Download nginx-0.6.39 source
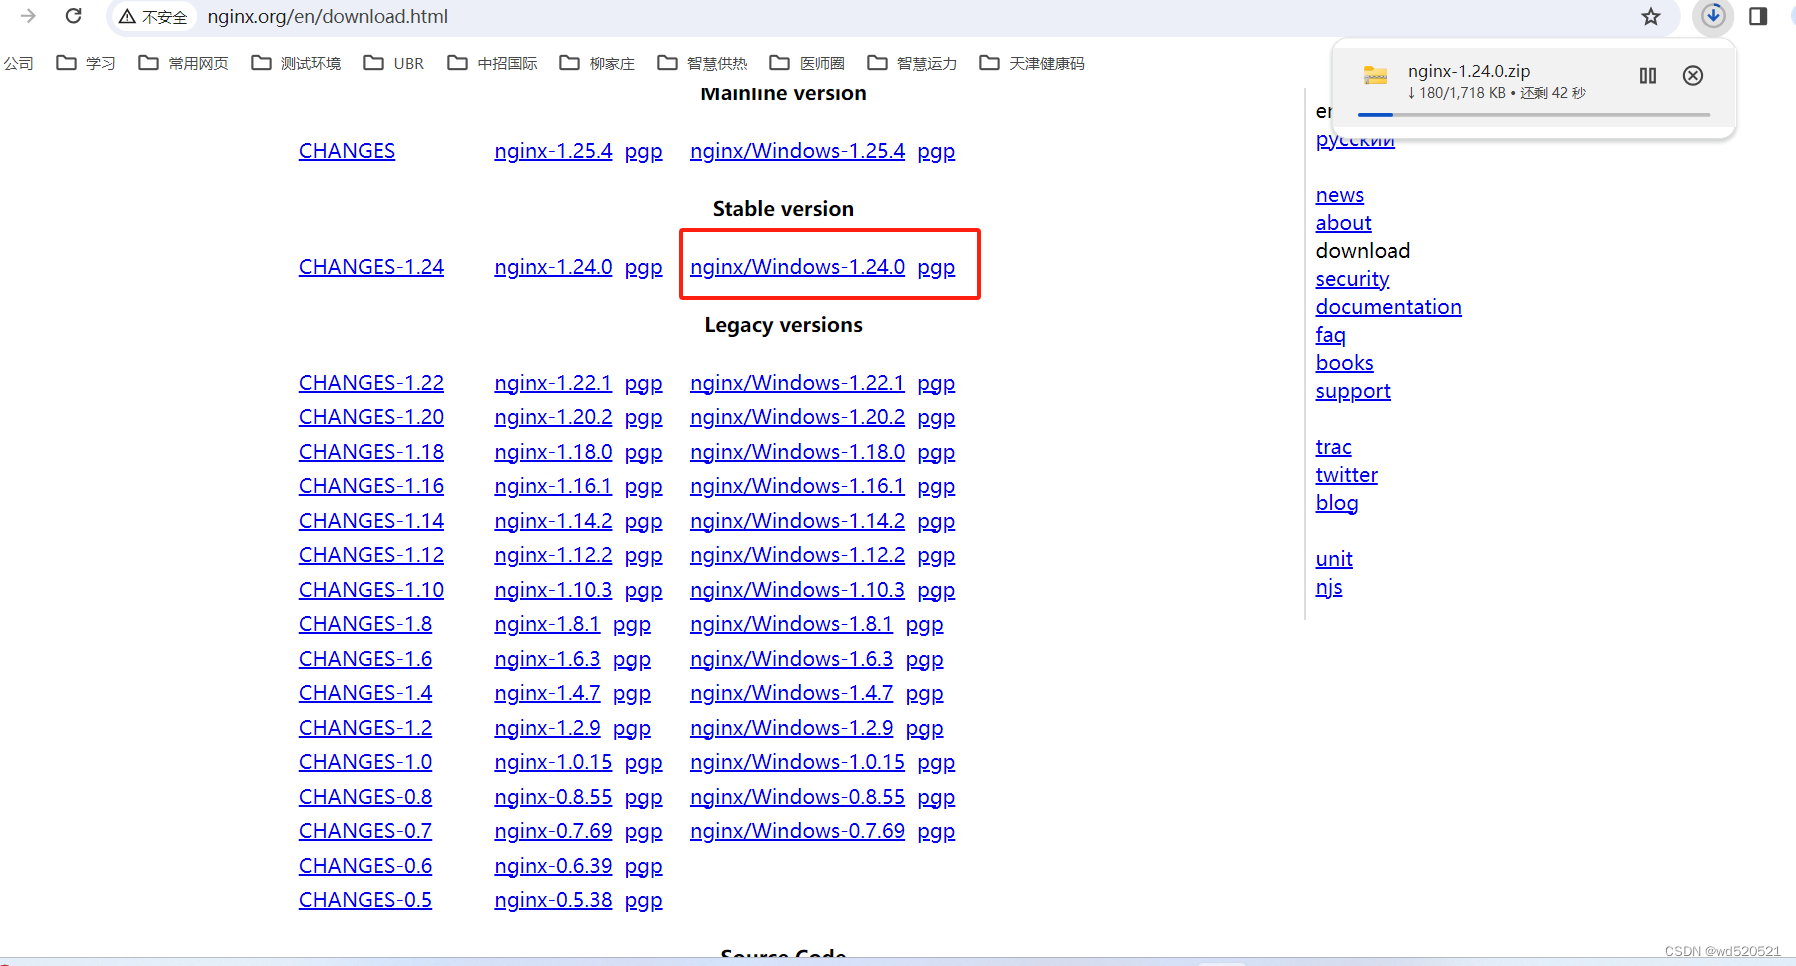The image size is (1796, 966). (x=553, y=866)
